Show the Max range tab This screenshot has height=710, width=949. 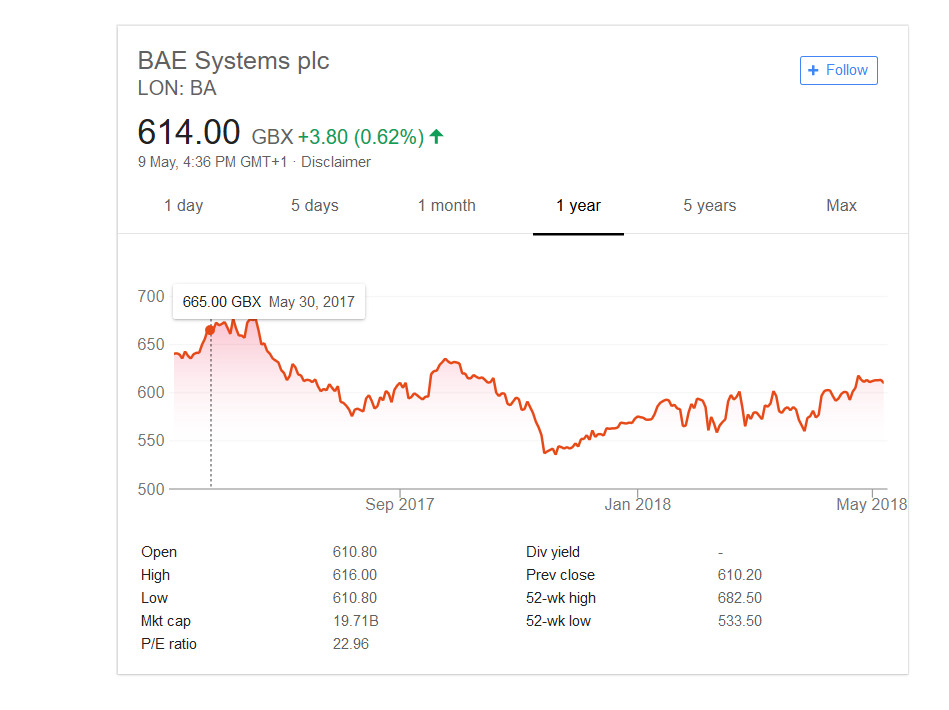pos(841,206)
